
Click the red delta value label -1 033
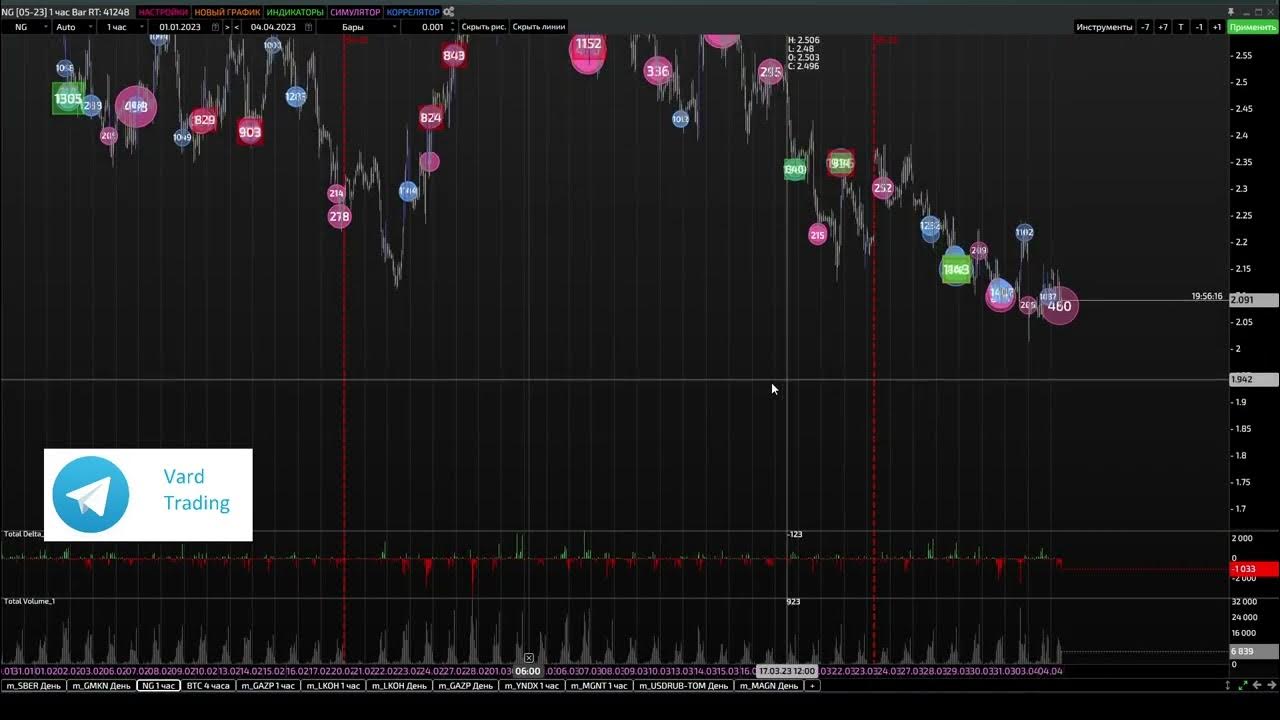(x=1254, y=569)
